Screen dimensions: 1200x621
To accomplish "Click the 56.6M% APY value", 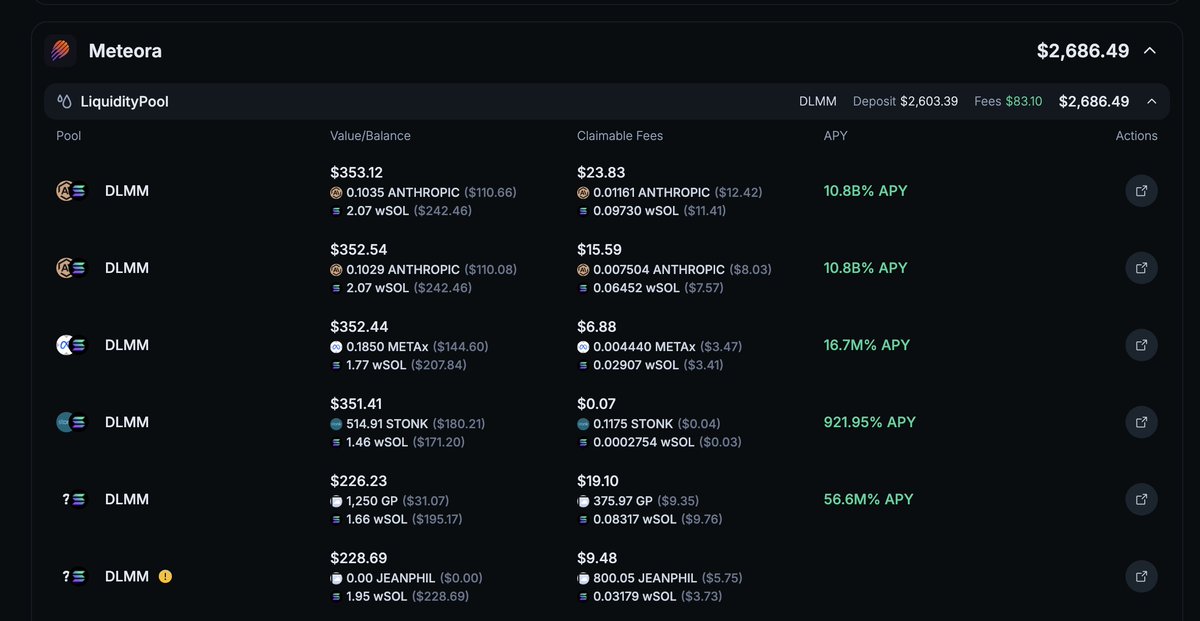I will [869, 499].
